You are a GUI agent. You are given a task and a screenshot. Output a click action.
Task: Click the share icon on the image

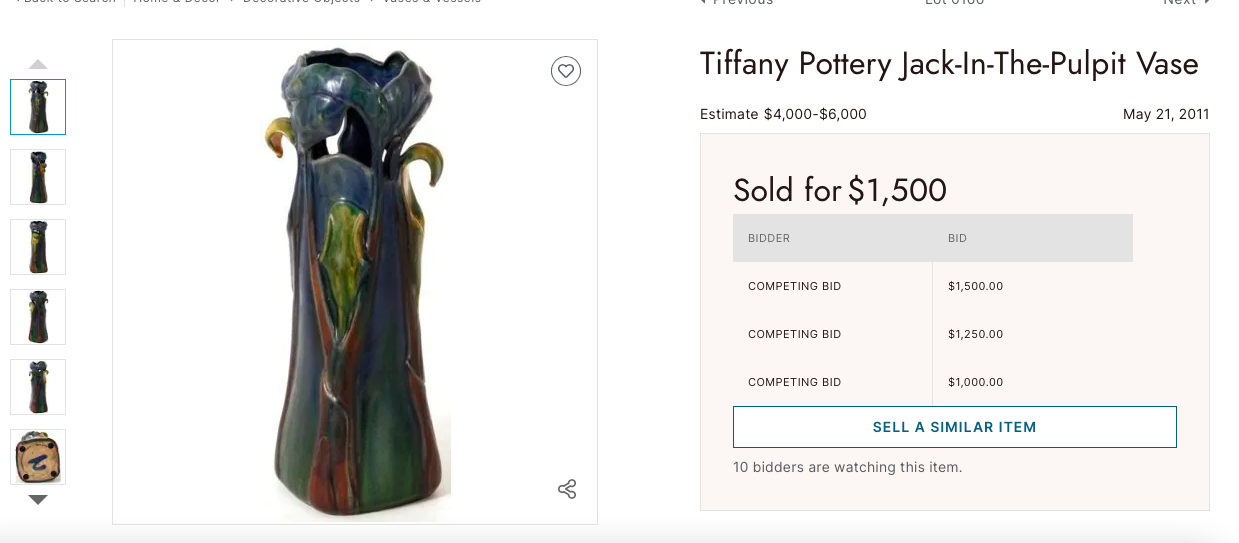pos(567,489)
